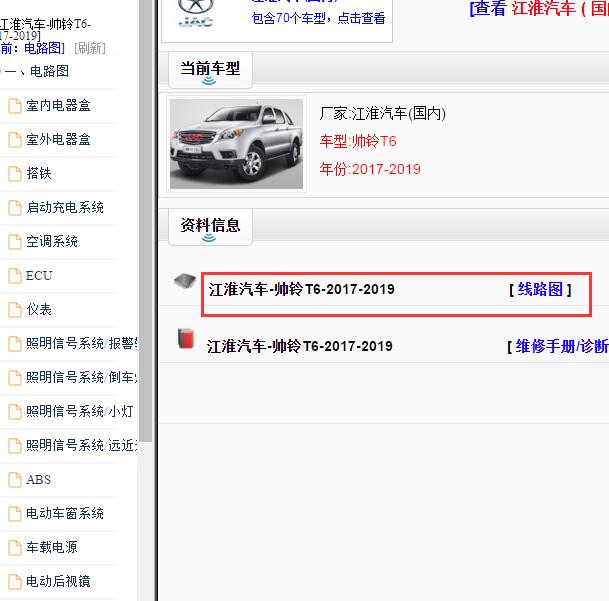
Task: Open the 室内电器盒 document icon
Action: tap(15, 106)
